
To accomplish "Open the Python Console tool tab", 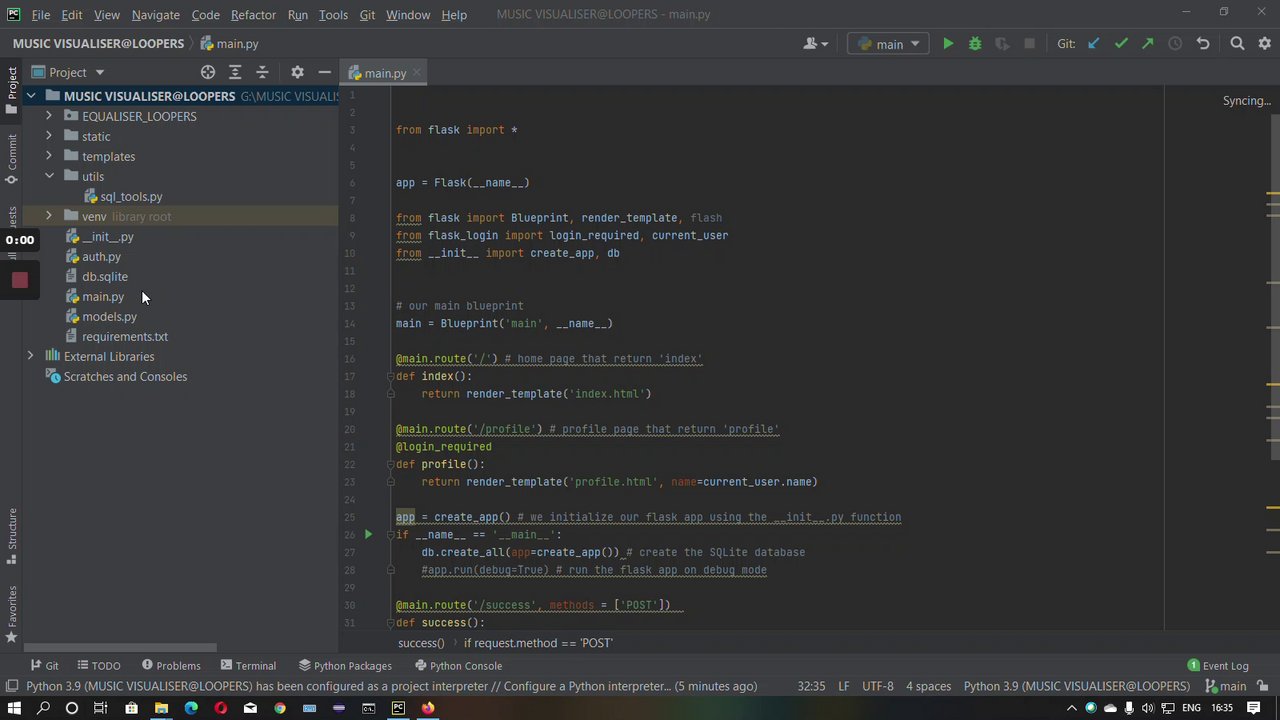I will coord(457,666).
